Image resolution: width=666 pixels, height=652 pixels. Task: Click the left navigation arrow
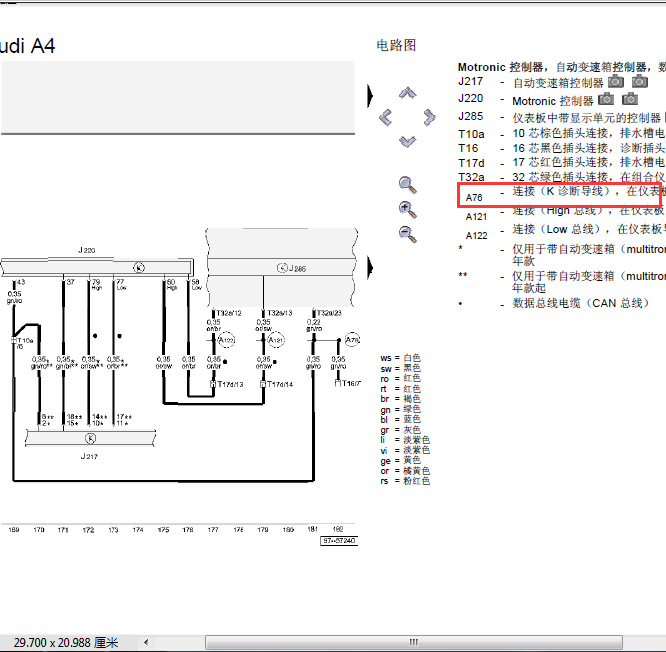click(x=385, y=118)
